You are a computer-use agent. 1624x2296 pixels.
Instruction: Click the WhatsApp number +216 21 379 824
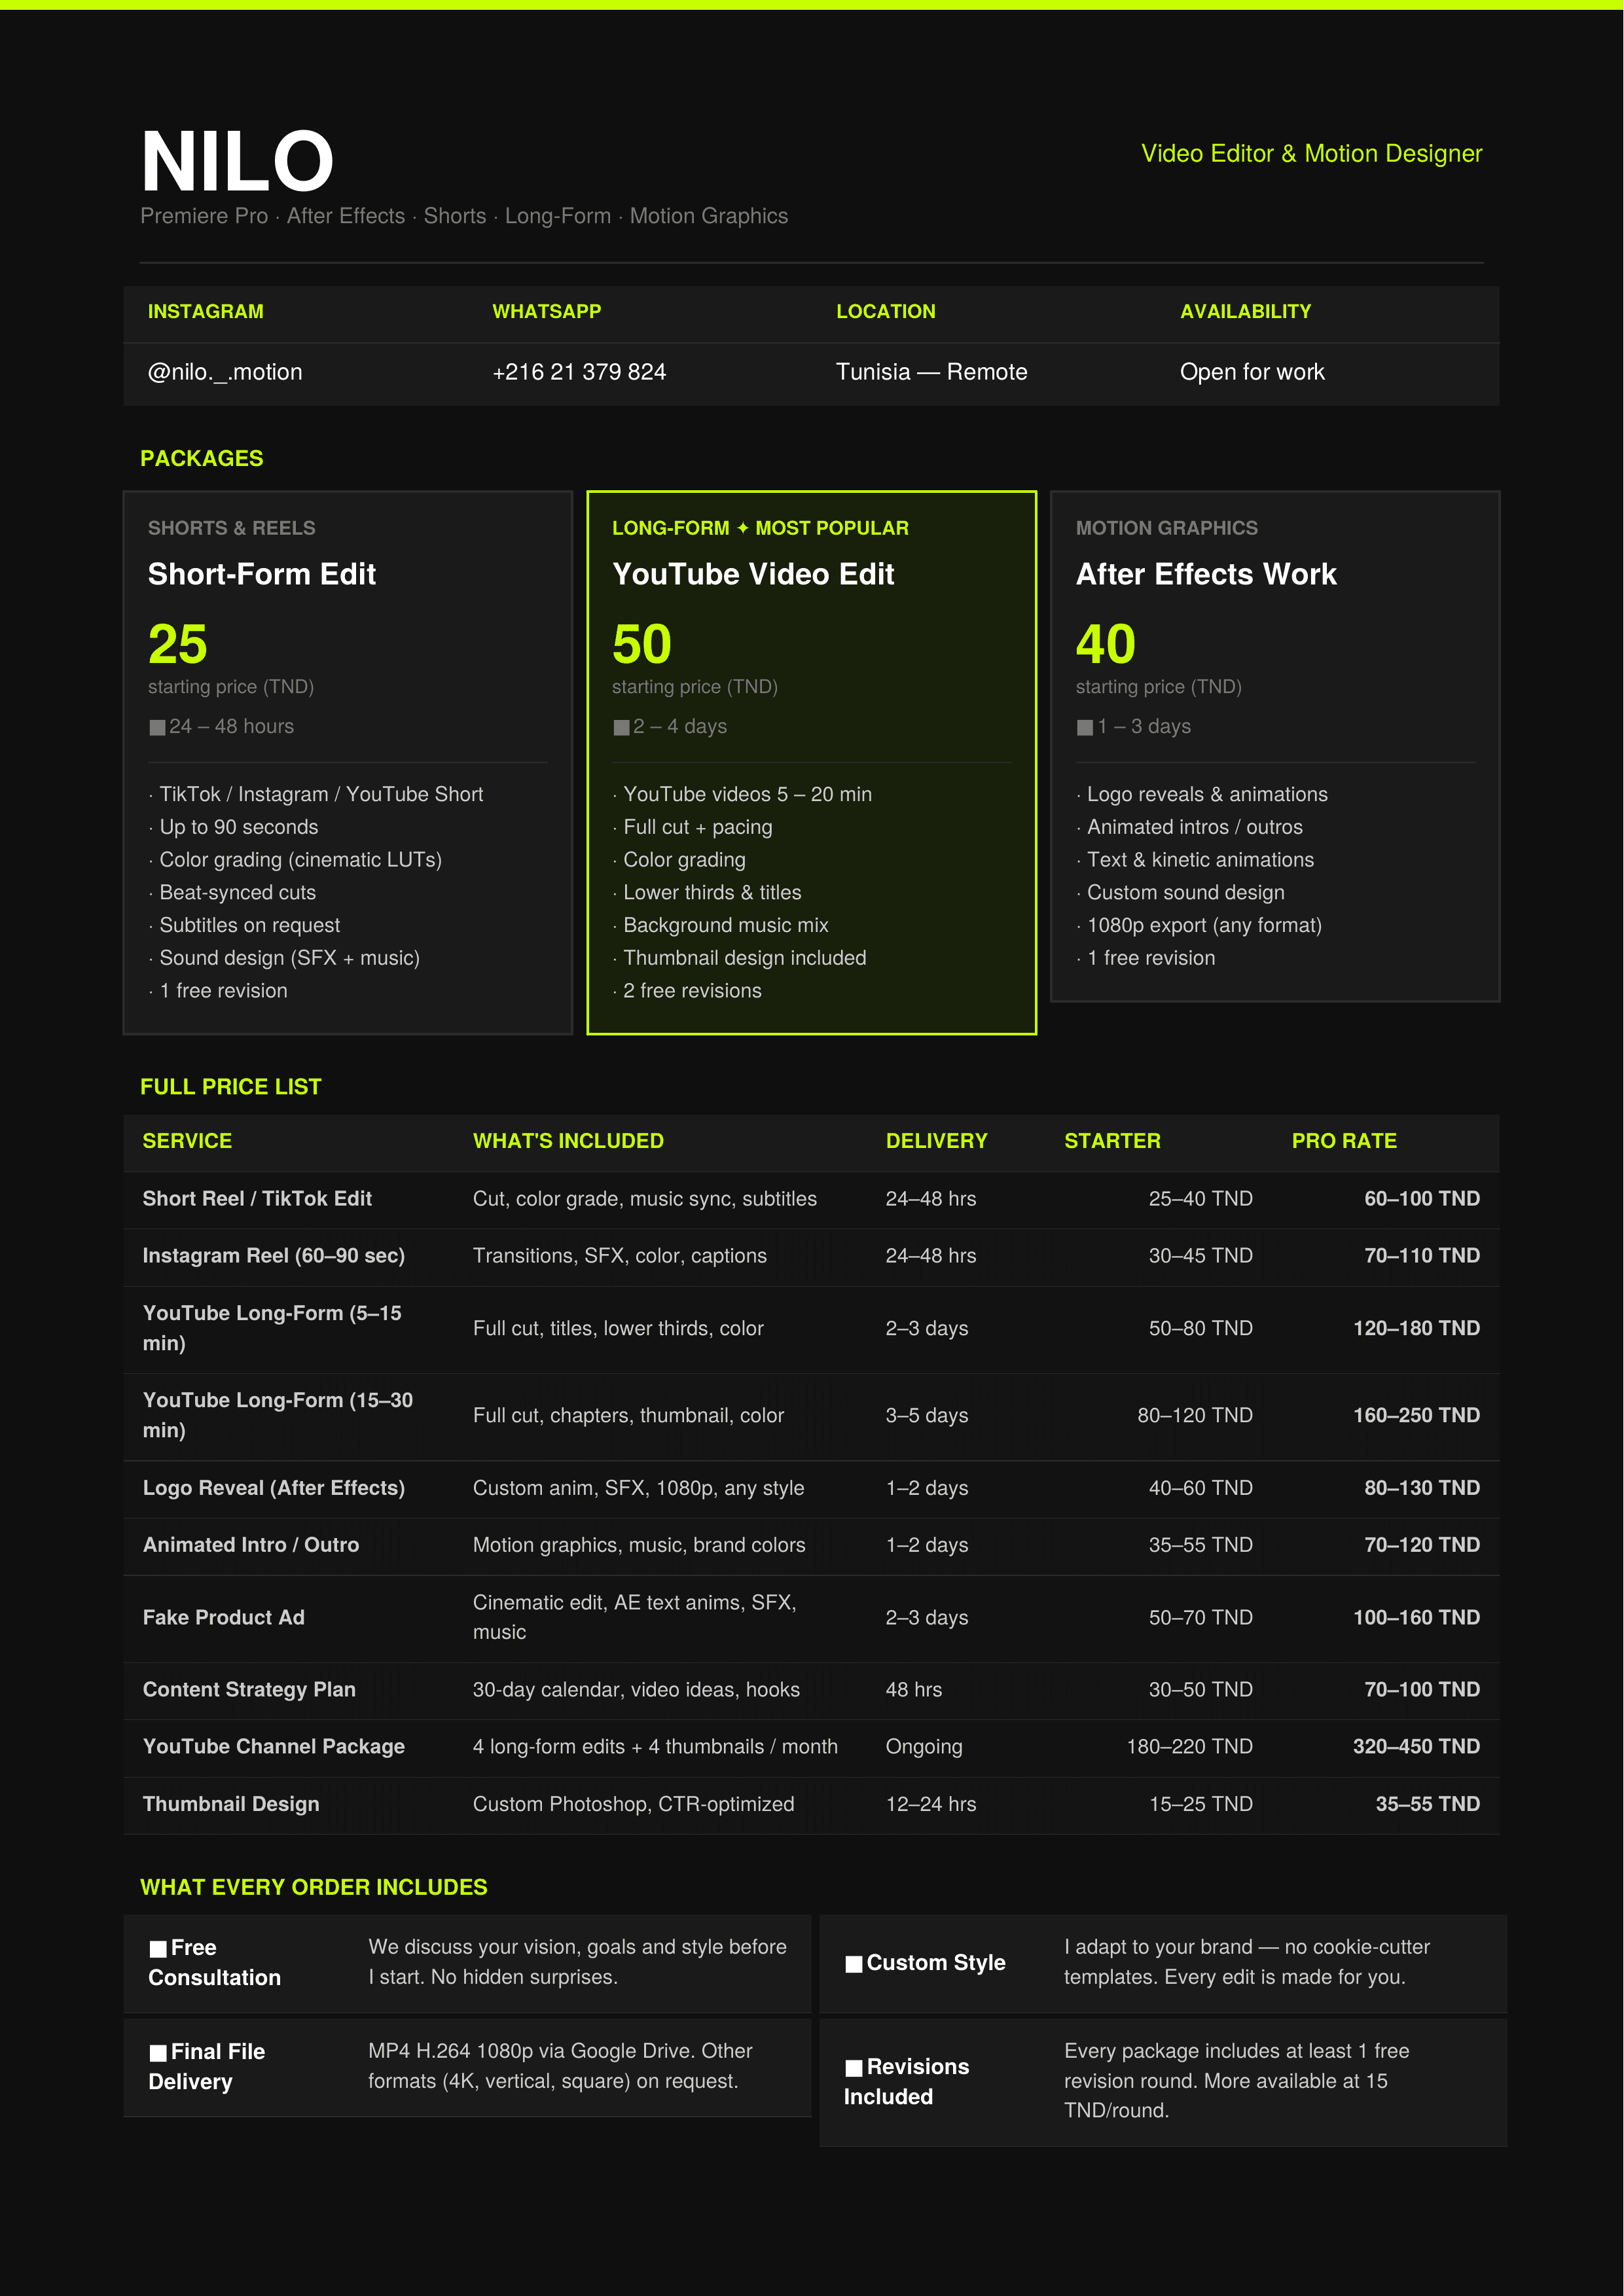tap(579, 372)
